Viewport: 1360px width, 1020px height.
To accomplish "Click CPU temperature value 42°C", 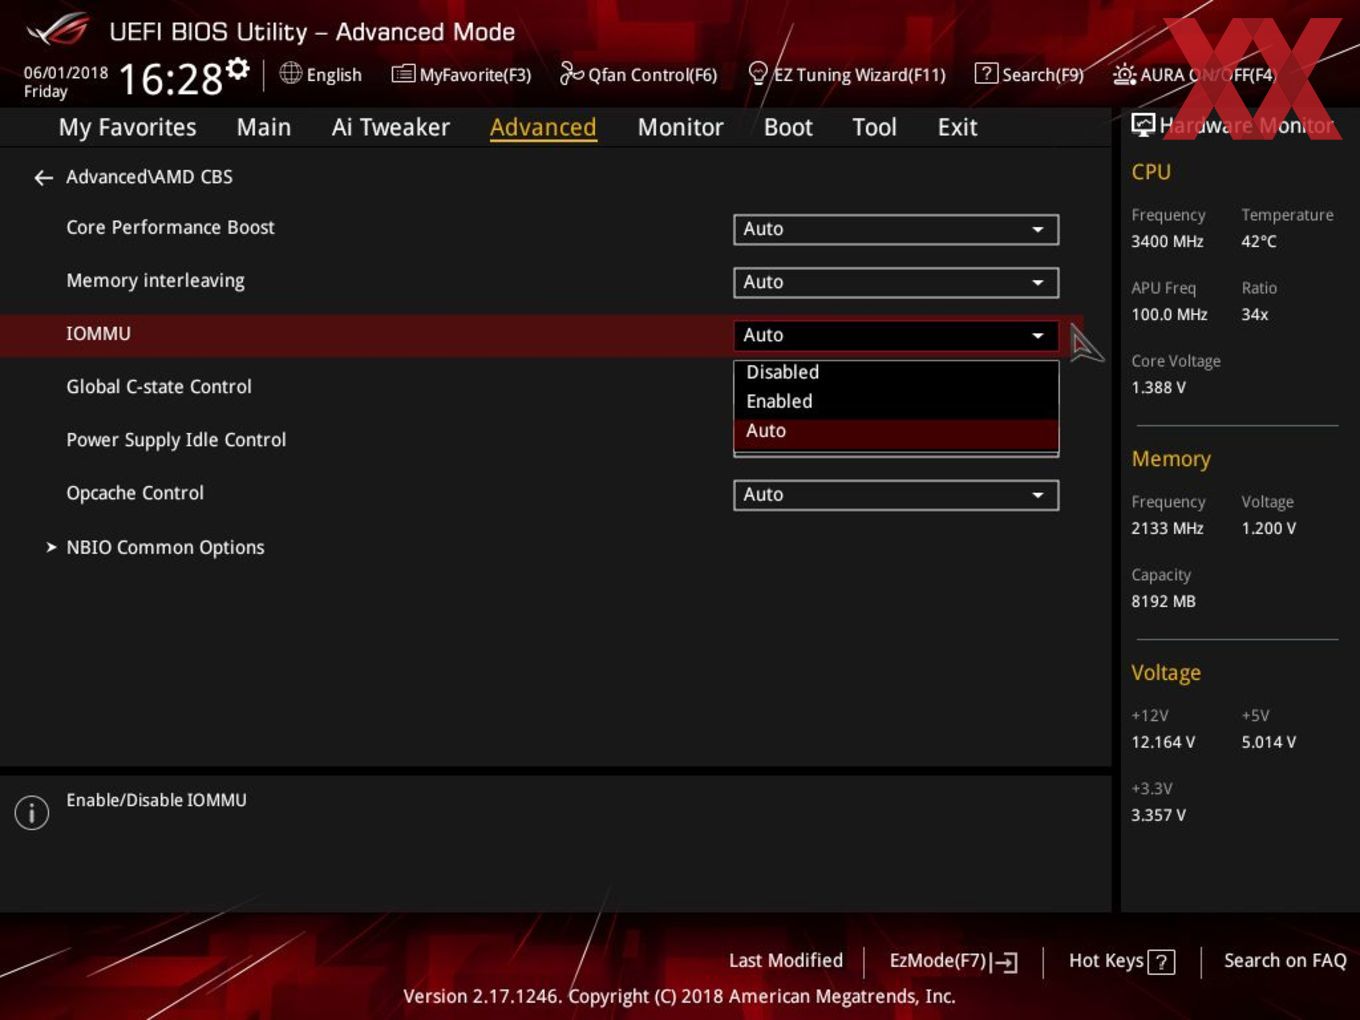I will (x=1259, y=242).
